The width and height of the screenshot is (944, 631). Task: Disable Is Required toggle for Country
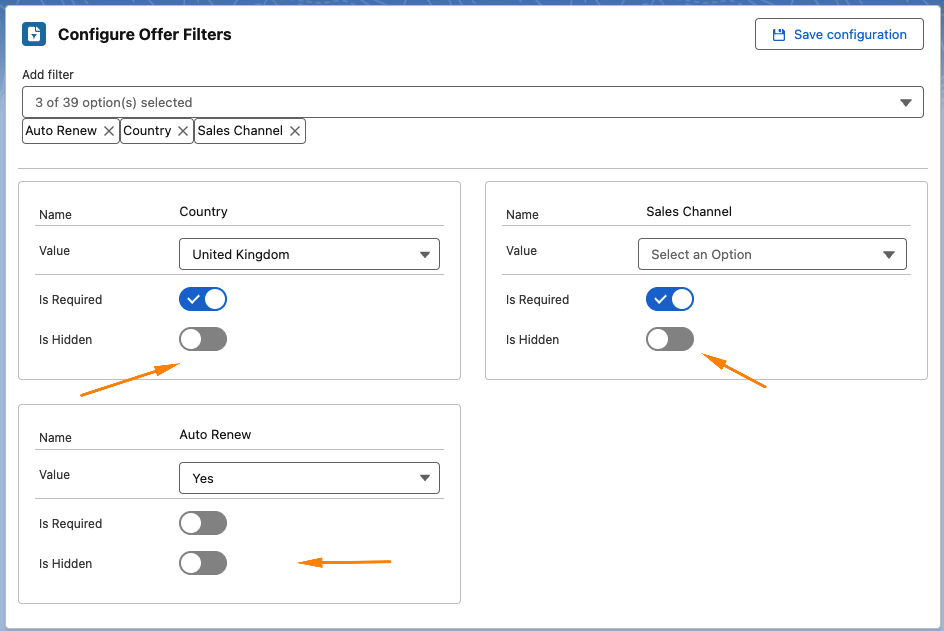click(203, 299)
